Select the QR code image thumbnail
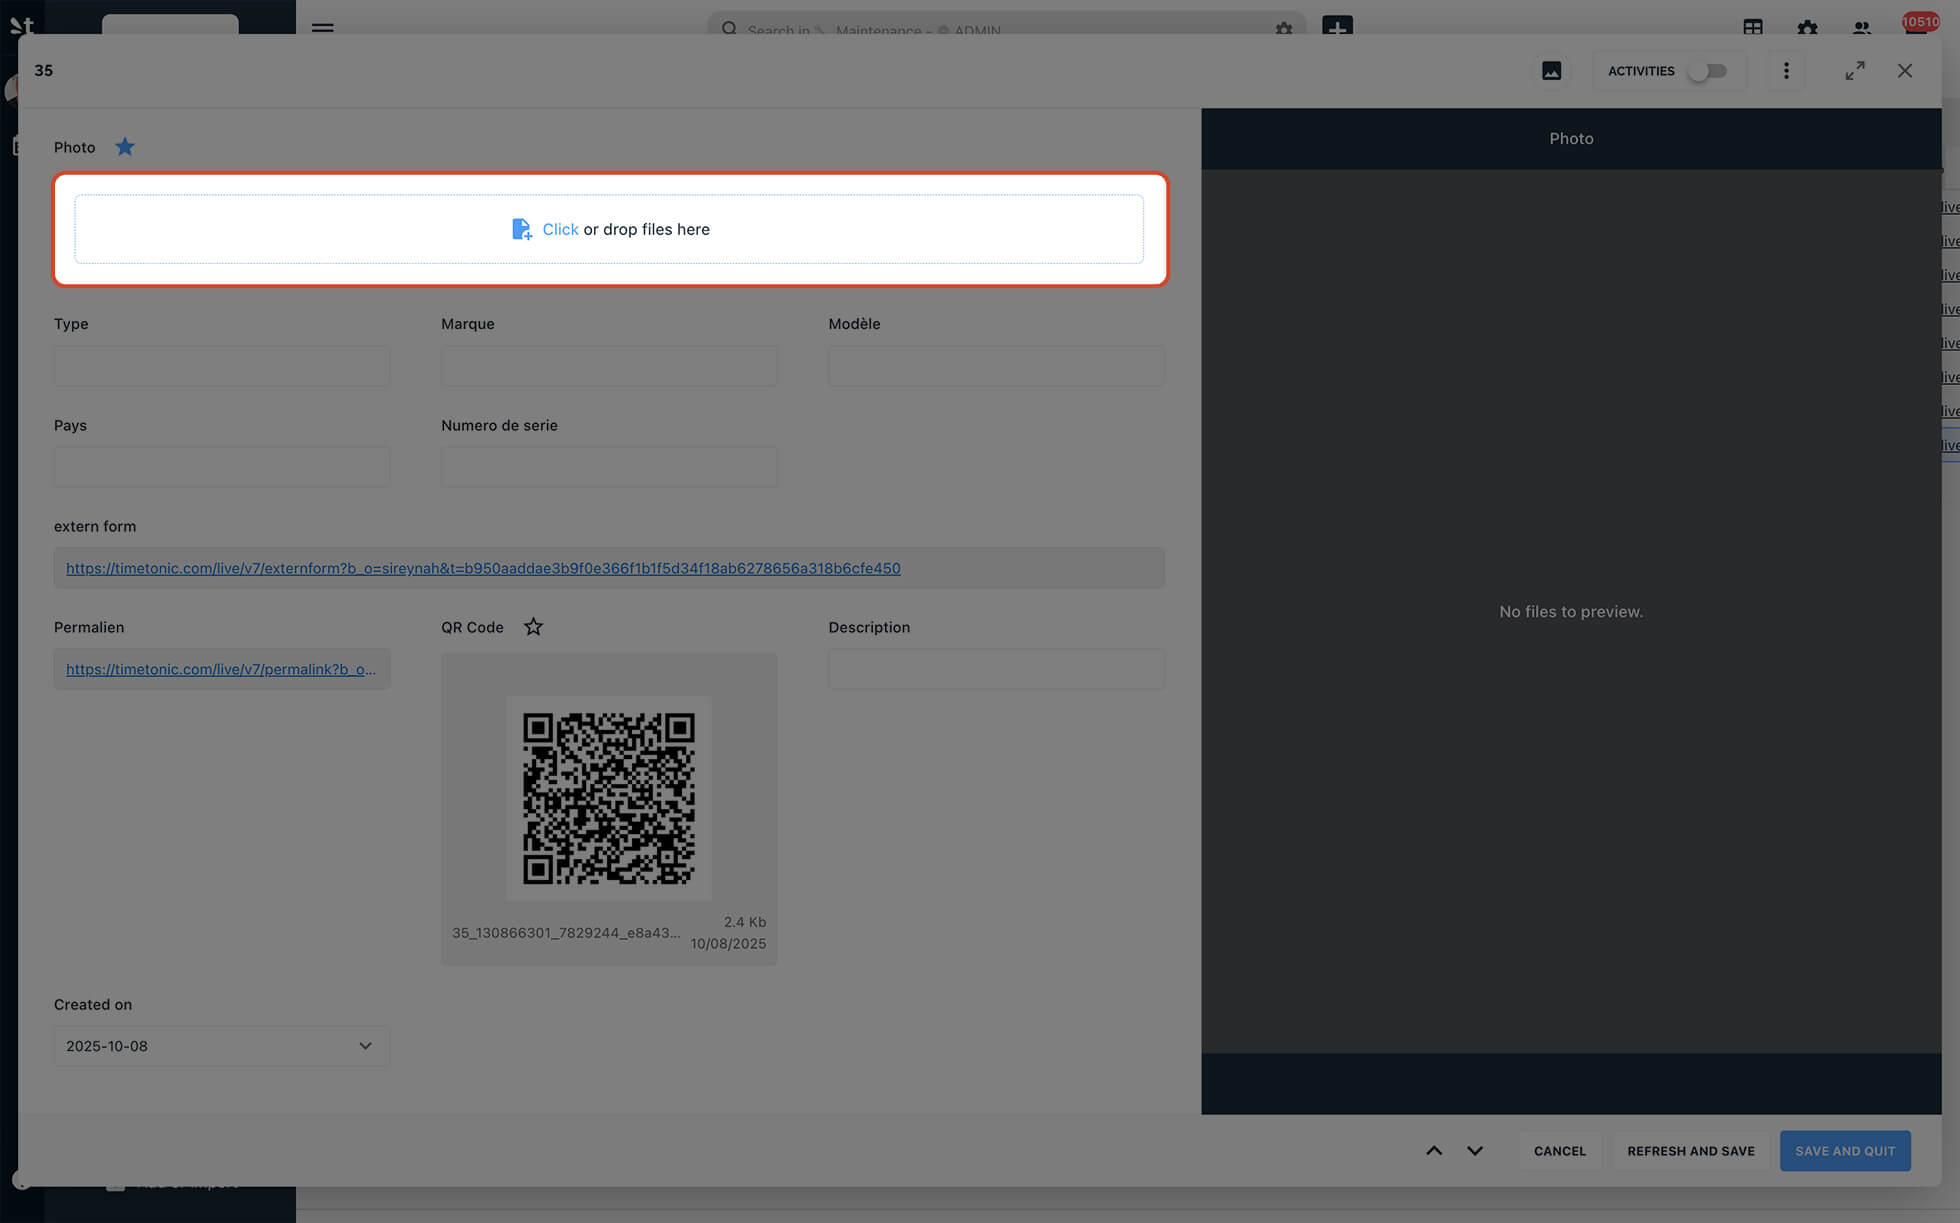This screenshot has height=1223, width=1960. point(608,798)
